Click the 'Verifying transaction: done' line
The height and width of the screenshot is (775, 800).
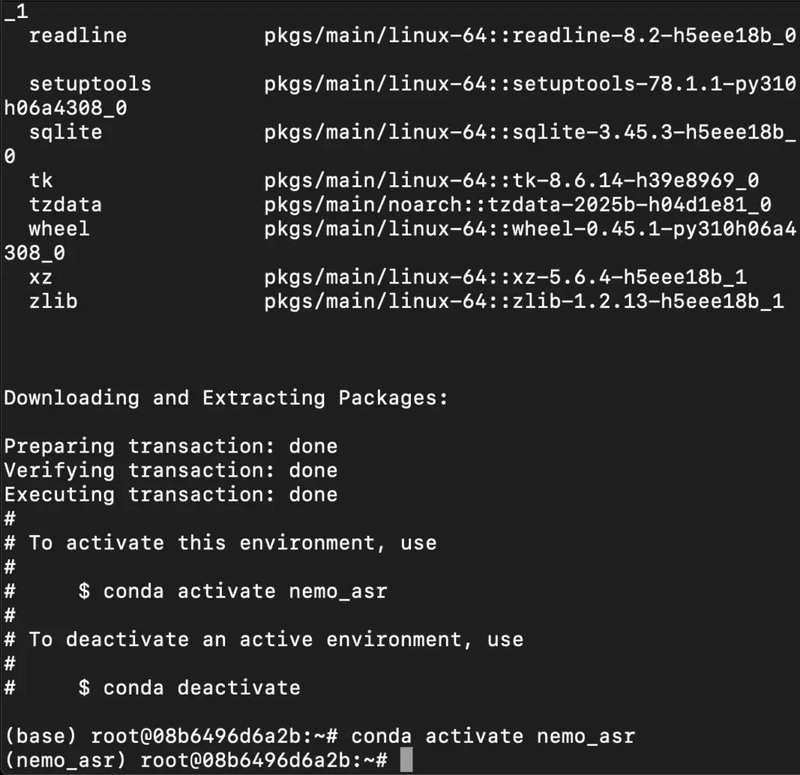point(171,470)
